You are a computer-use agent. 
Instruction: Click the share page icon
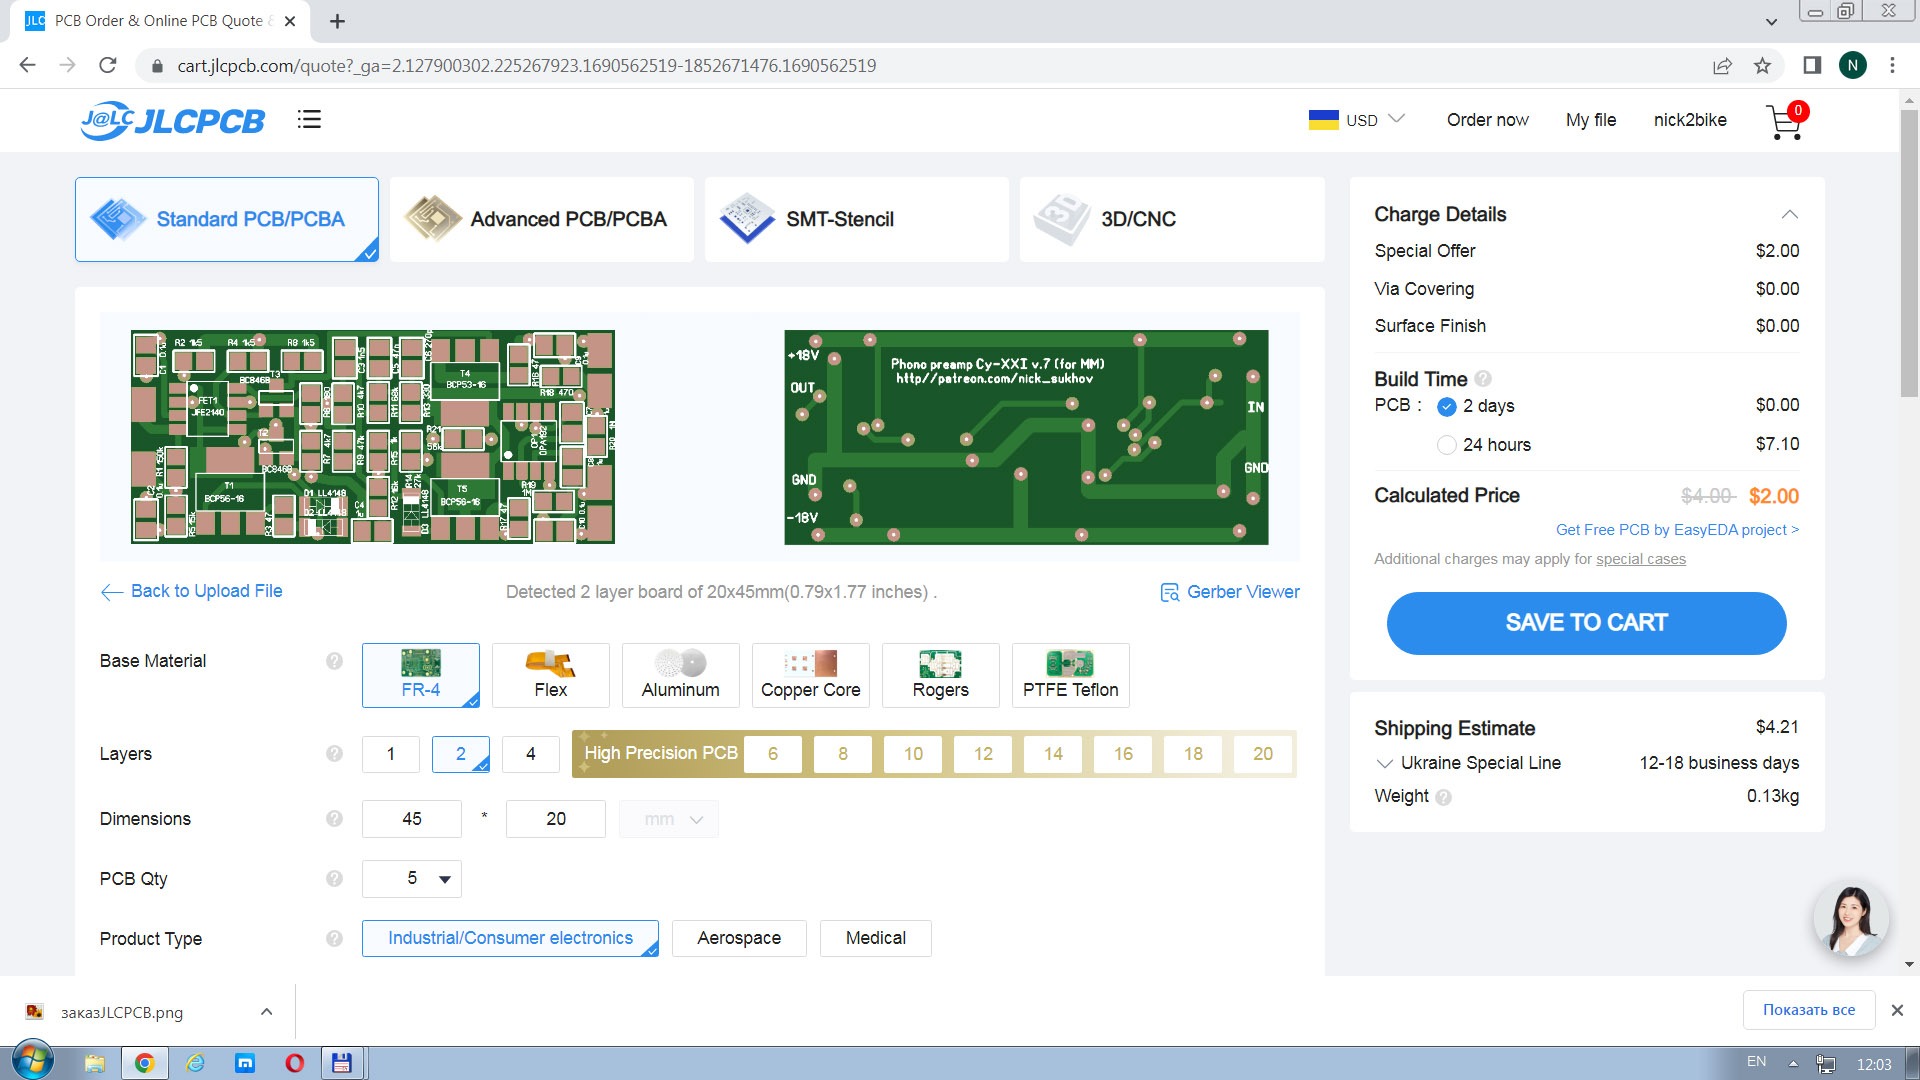tap(1722, 65)
